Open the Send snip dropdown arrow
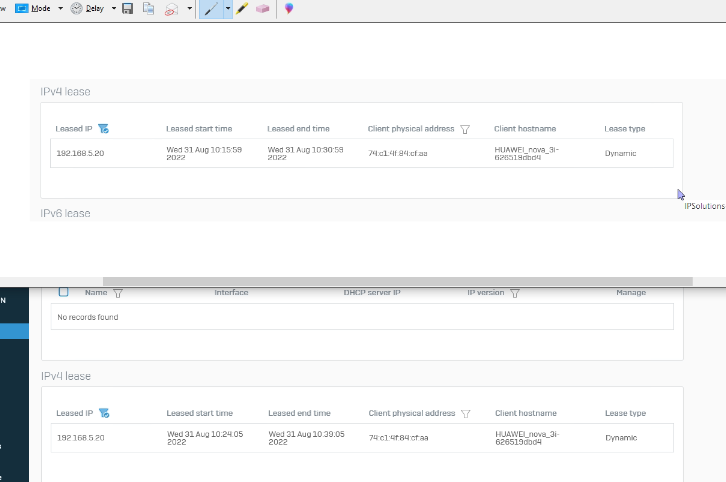The width and height of the screenshot is (726, 482). click(189, 8)
